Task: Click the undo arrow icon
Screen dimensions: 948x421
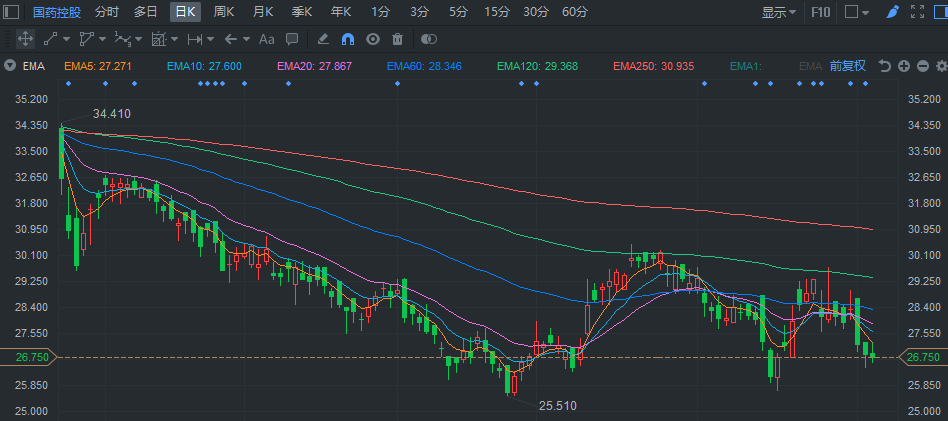Action: pos(885,67)
